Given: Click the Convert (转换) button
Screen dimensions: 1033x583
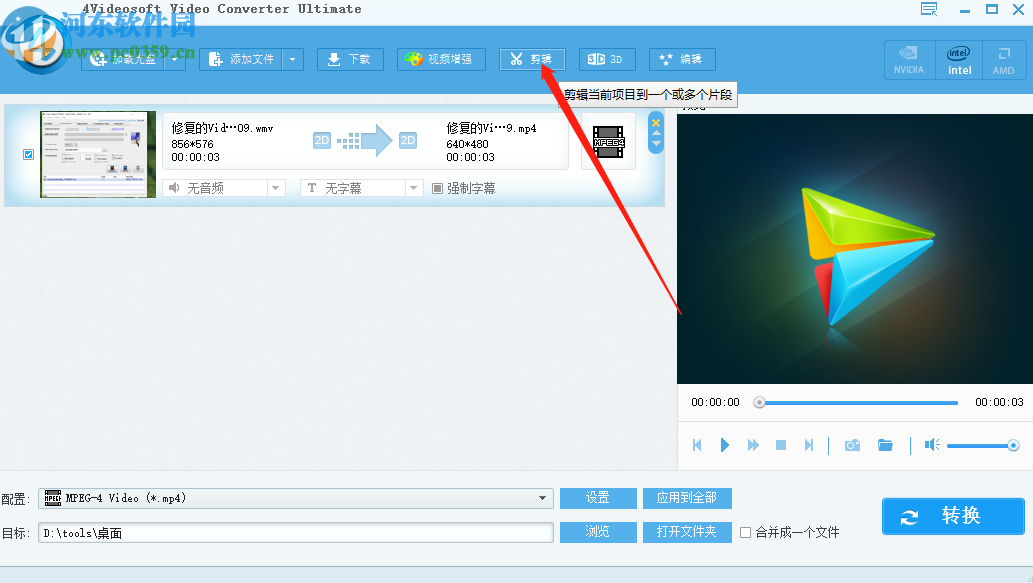Looking at the screenshot, I should (x=953, y=516).
